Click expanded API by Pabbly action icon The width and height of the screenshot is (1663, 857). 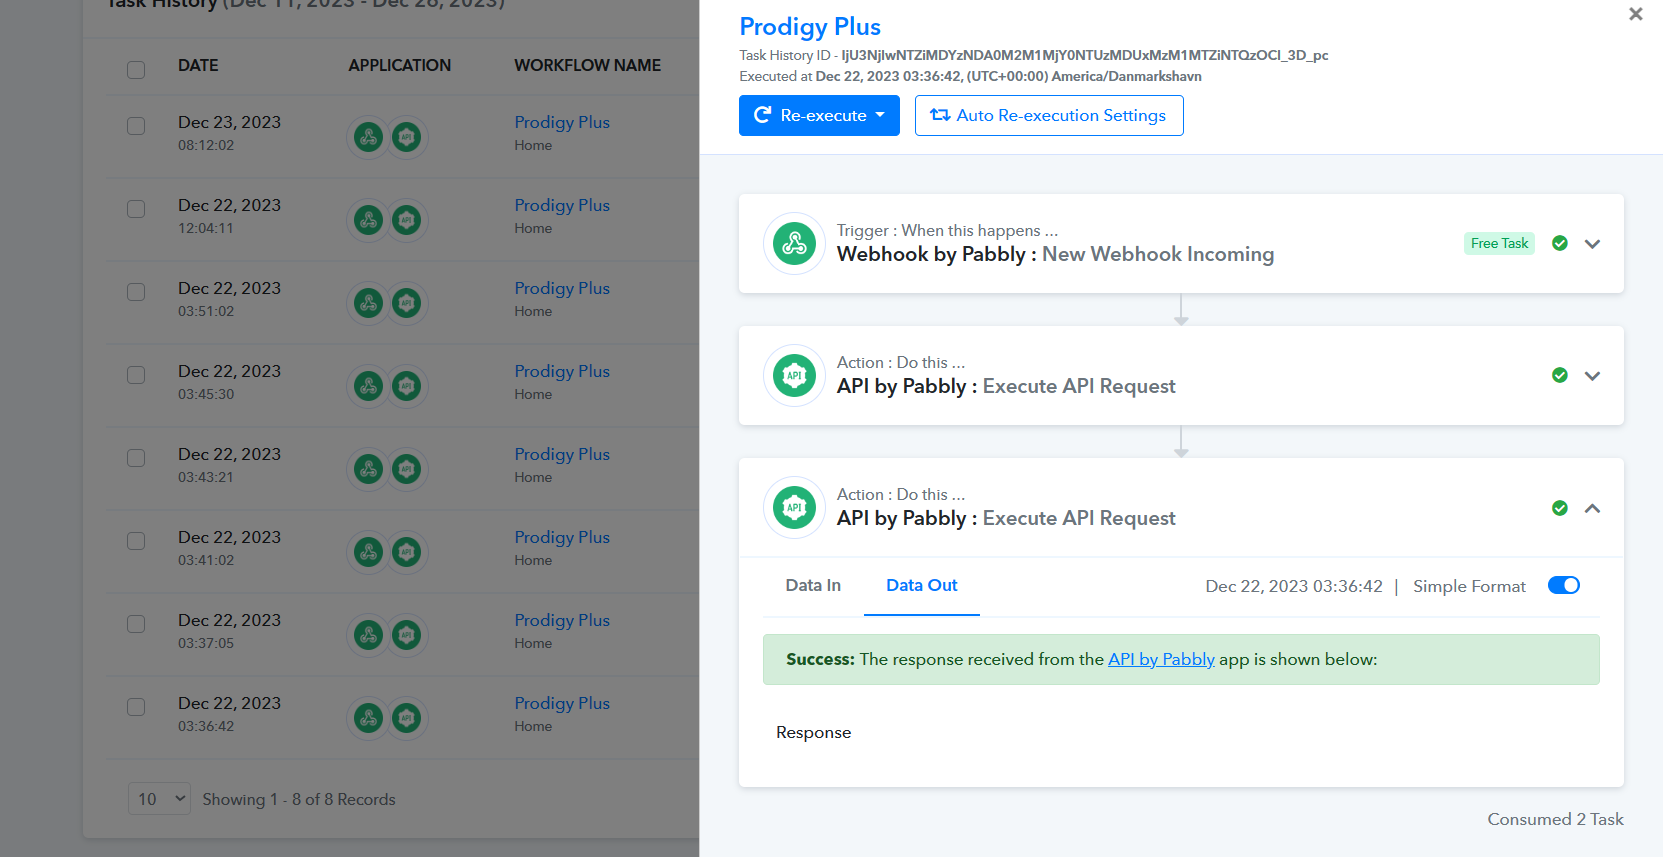coord(795,507)
